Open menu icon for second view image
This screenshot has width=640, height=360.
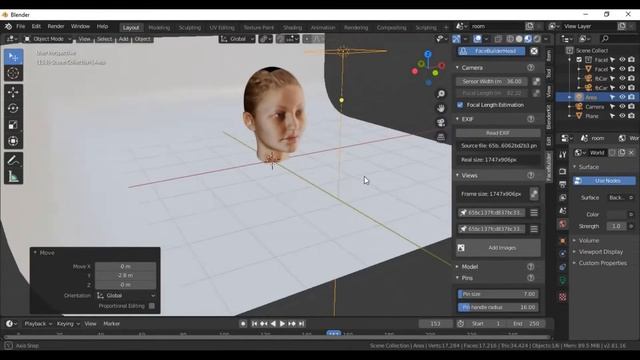(534, 229)
